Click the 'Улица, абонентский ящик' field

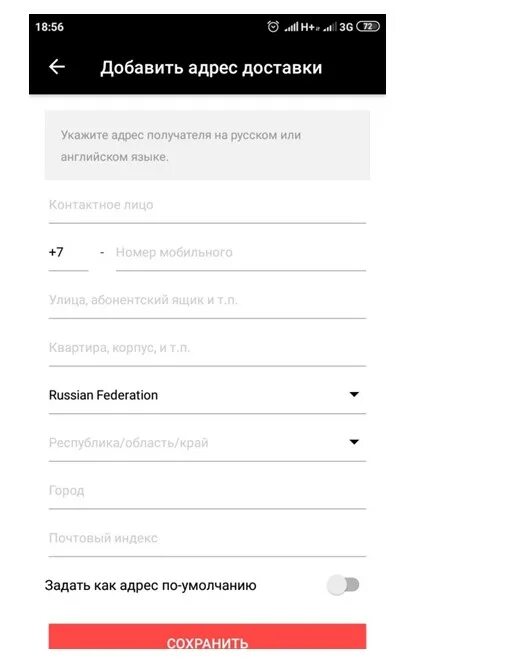pos(207,300)
